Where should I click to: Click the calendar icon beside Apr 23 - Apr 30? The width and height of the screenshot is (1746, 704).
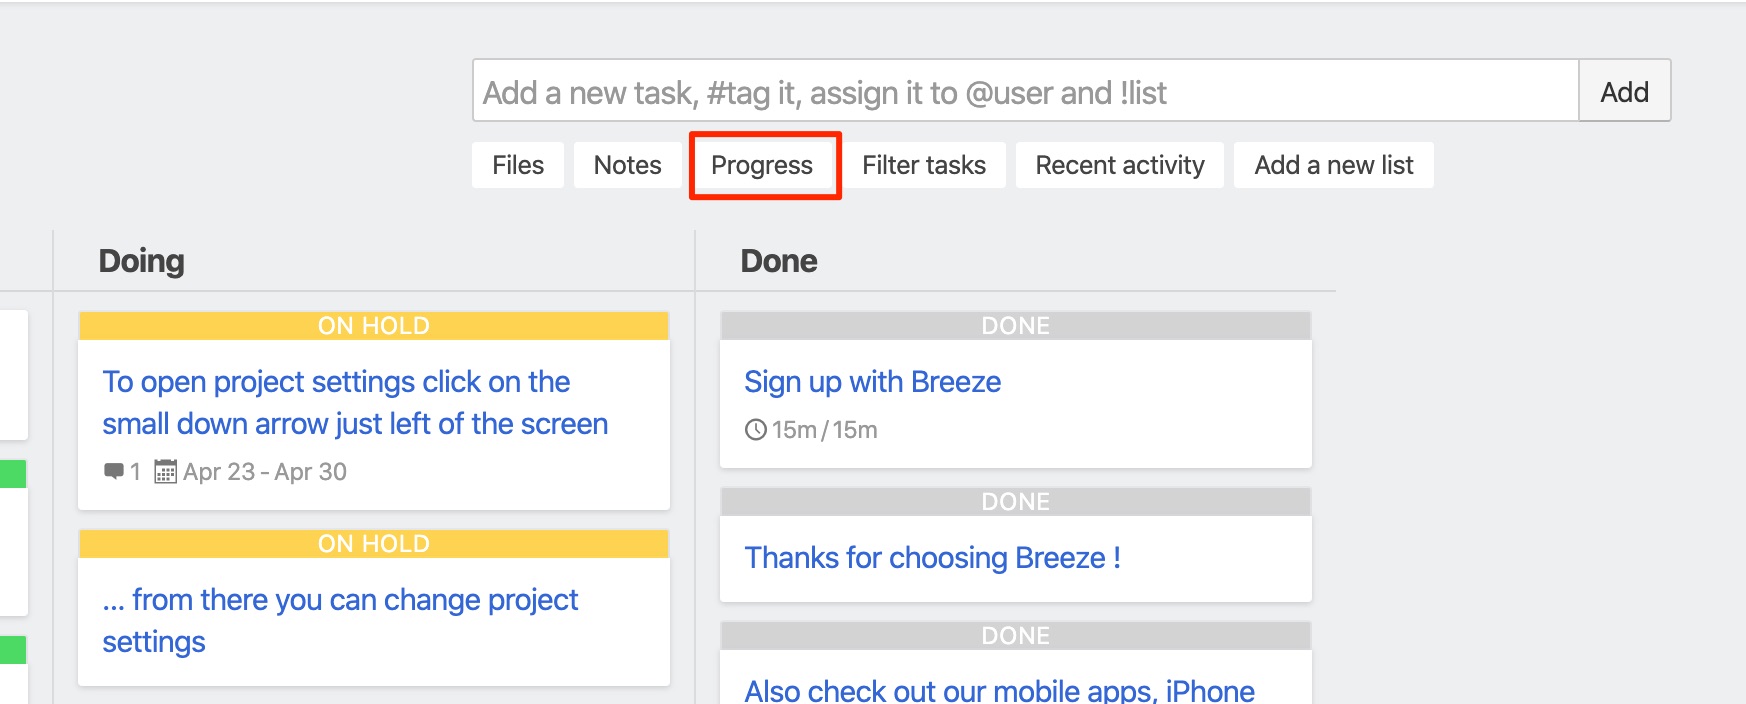pyautogui.click(x=165, y=471)
